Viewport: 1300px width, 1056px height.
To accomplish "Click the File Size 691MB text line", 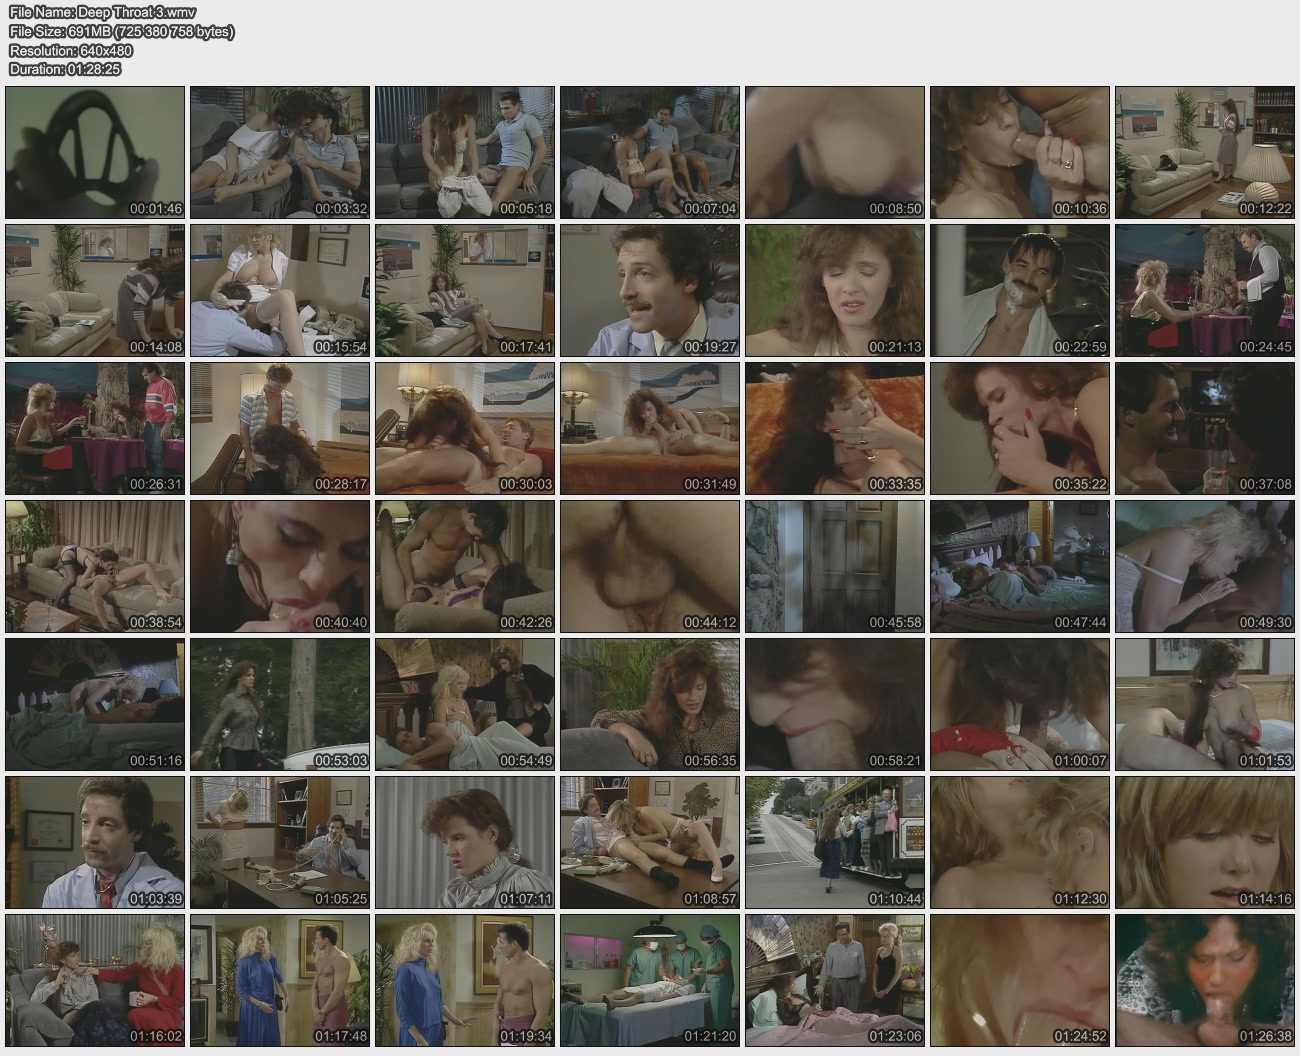I will pos(122,32).
